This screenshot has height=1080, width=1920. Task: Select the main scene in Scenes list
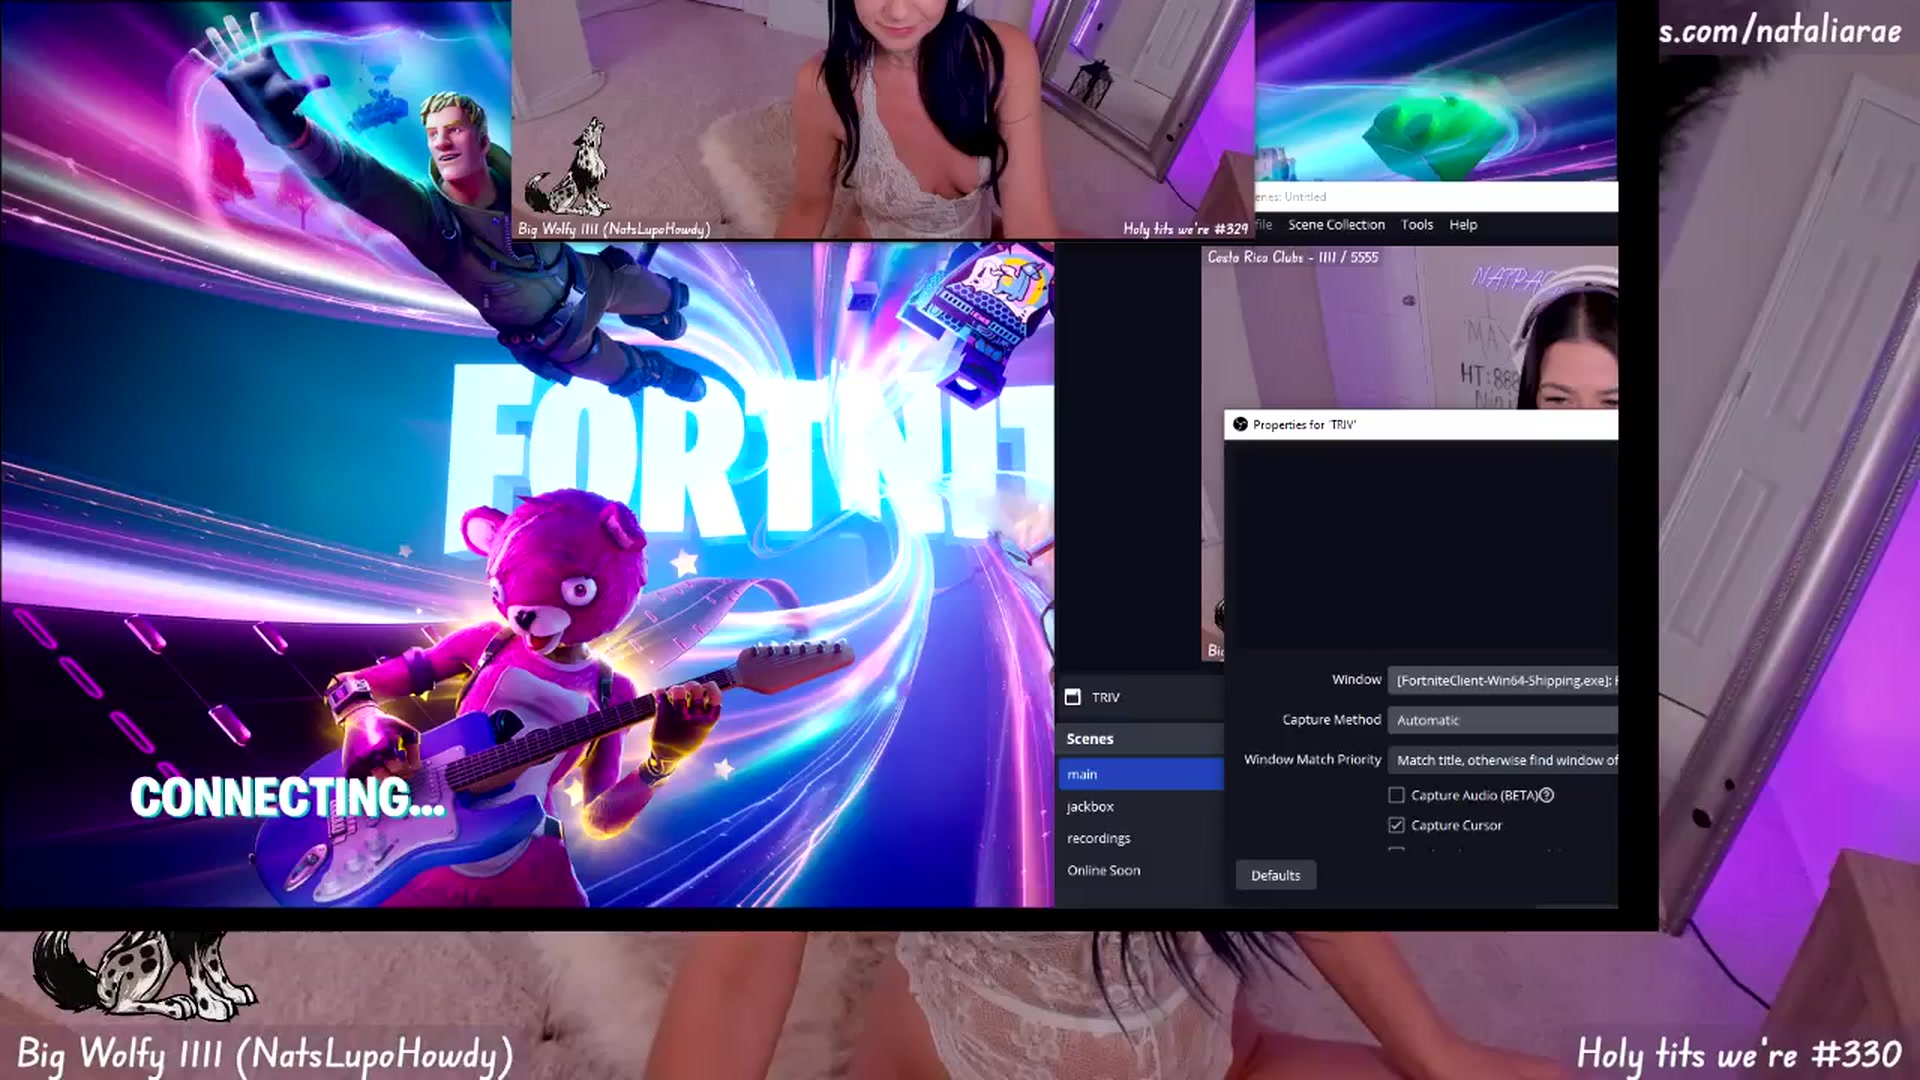1141,774
